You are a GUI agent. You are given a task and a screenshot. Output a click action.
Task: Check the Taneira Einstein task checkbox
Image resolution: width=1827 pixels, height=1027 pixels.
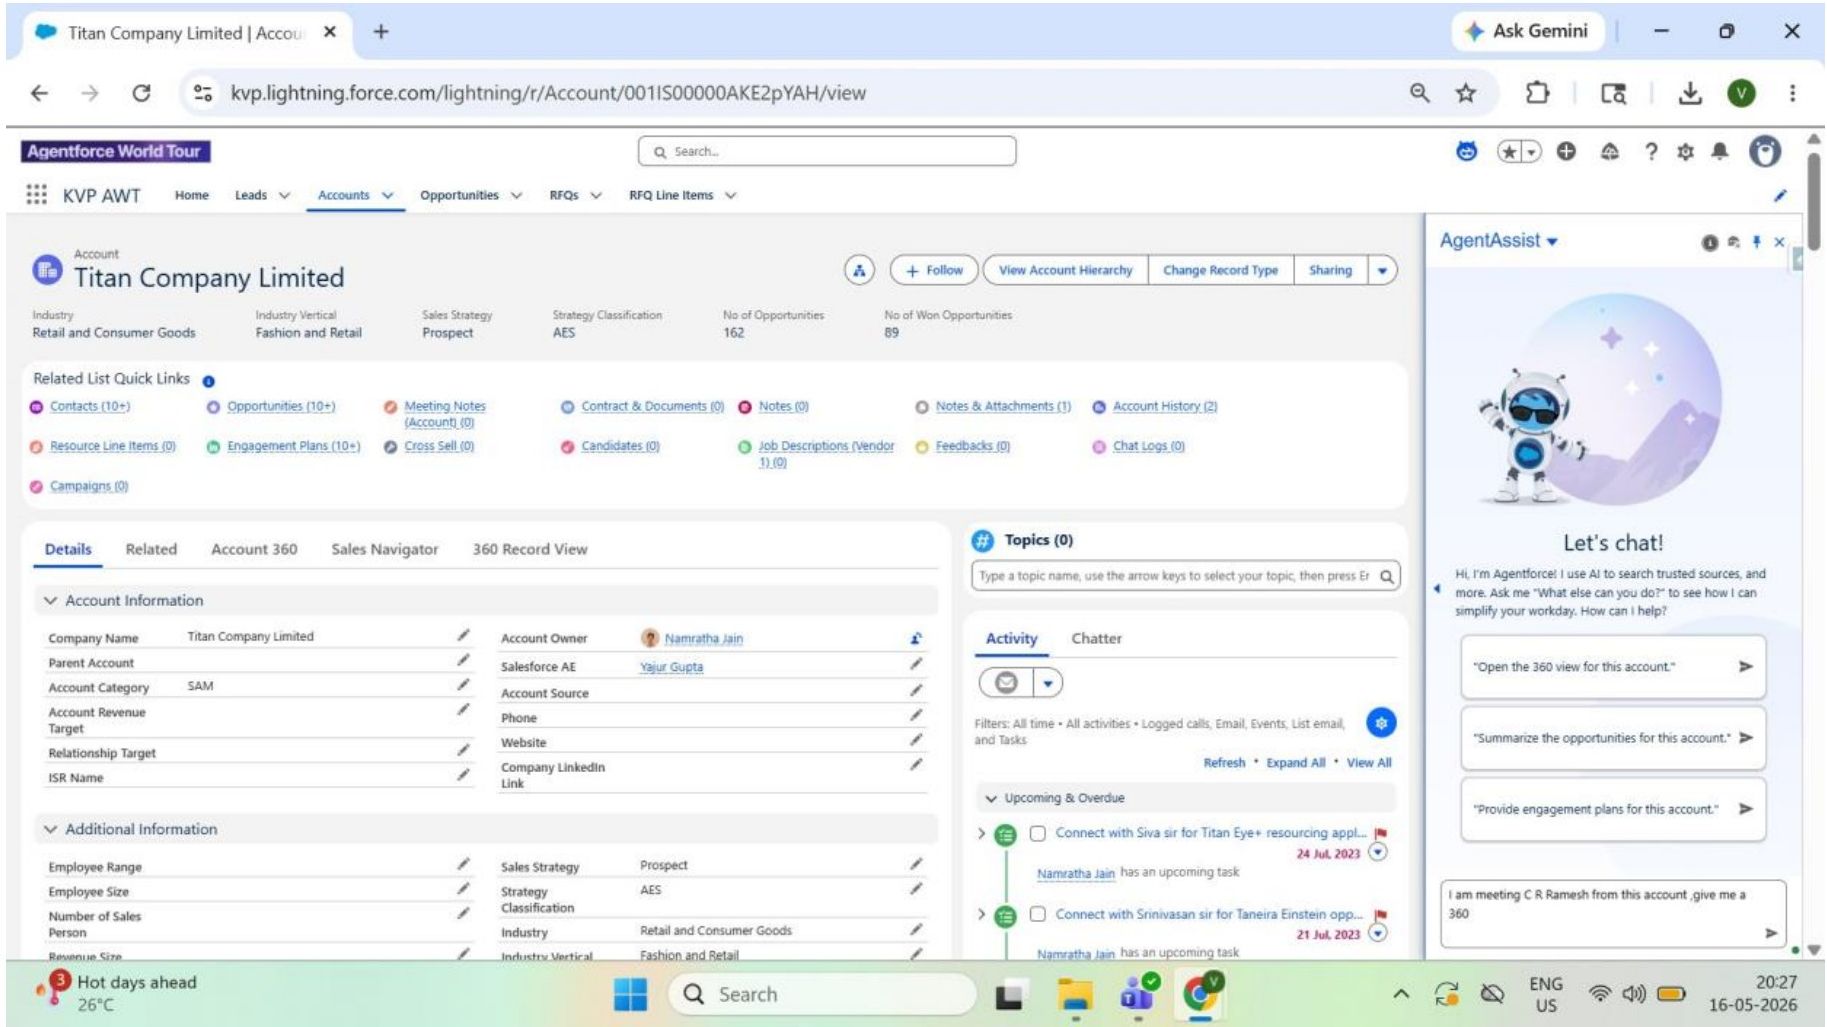pos(1038,914)
